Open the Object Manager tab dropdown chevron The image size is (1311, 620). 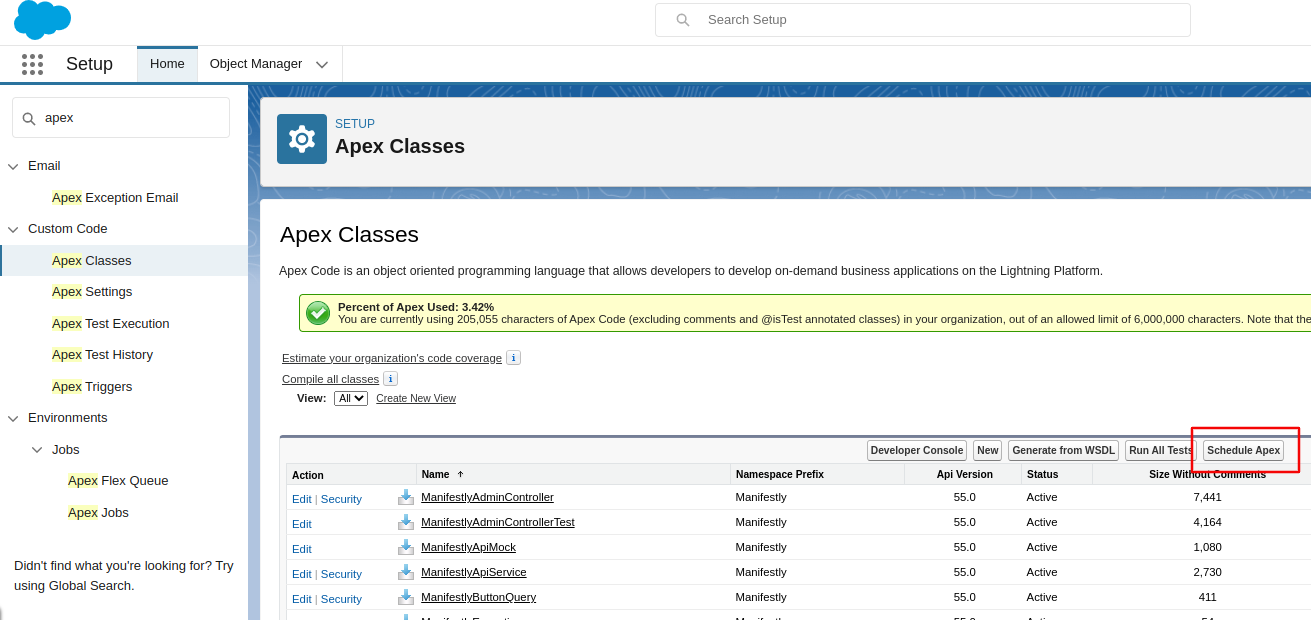[x=322, y=64]
